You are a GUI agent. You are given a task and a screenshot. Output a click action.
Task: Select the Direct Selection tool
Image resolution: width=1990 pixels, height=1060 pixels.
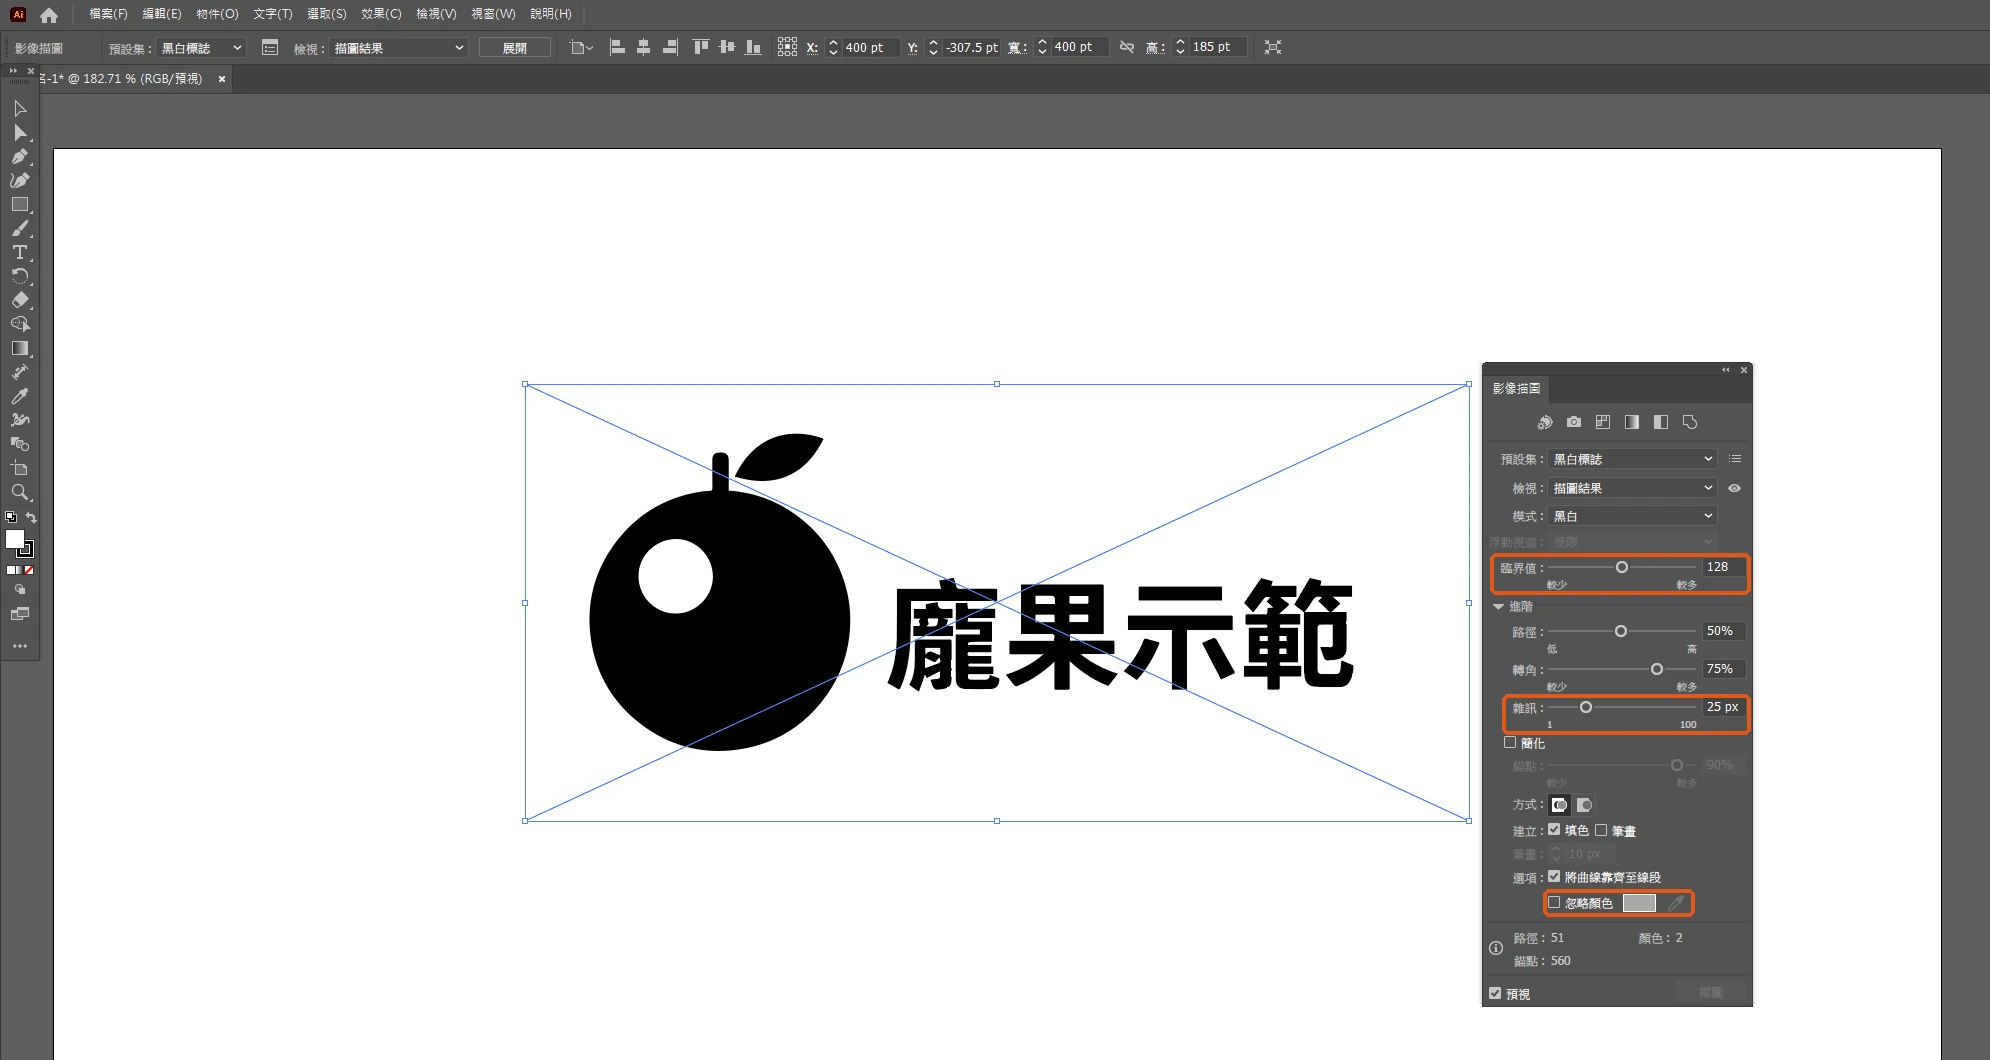click(20, 132)
